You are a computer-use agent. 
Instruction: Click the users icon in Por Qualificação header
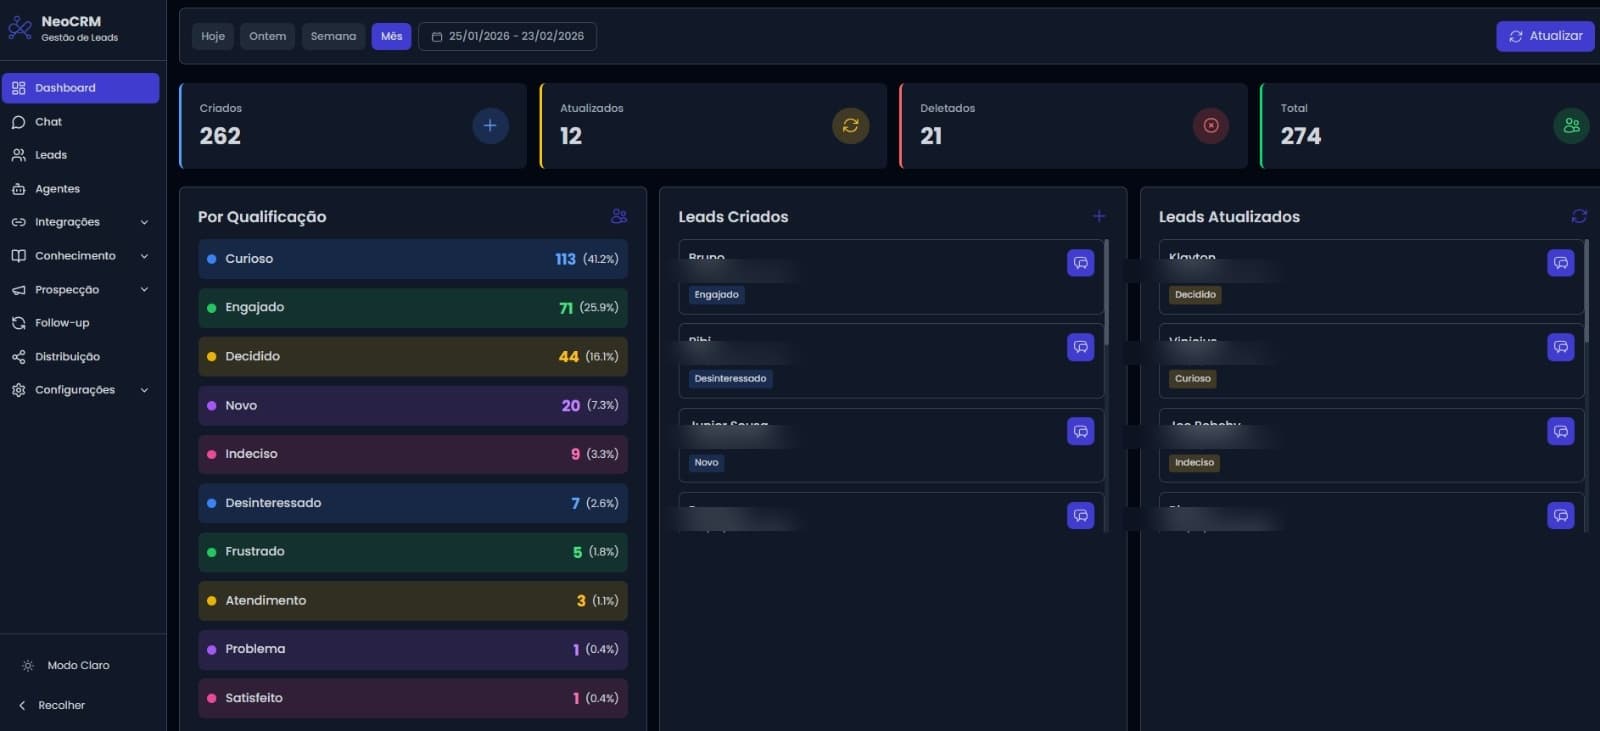click(619, 216)
